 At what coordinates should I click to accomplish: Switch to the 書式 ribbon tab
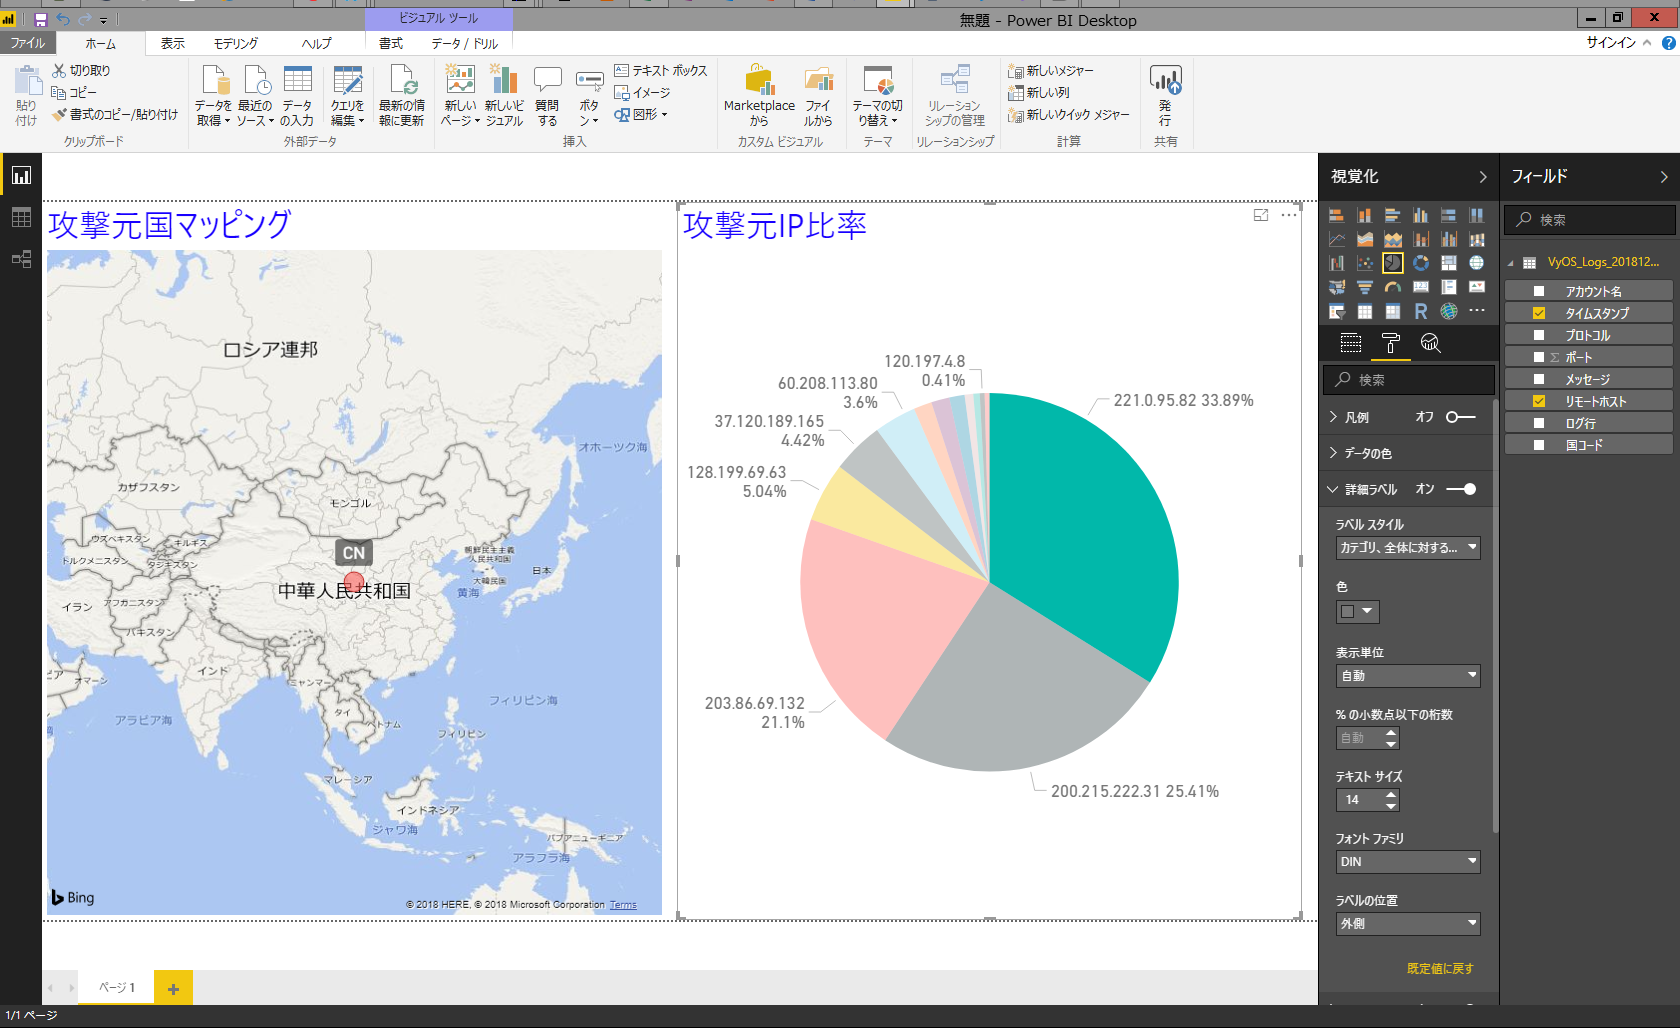tap(391, 43)
